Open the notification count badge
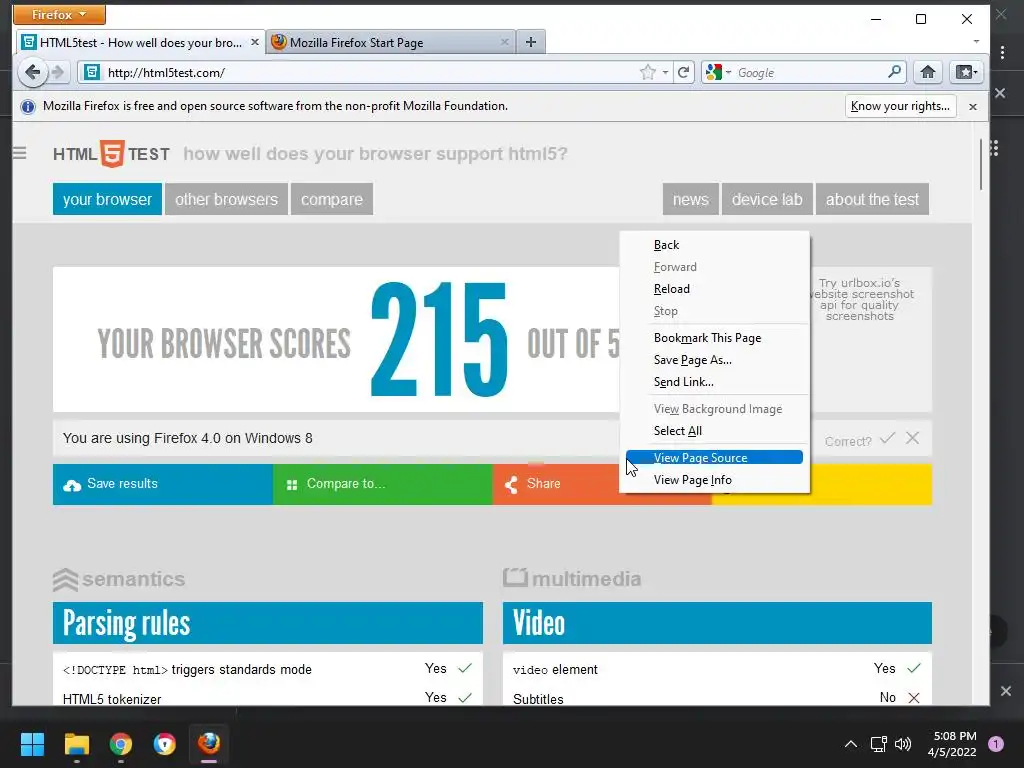The height and width of the screenshot is (768, 1024). pos(996,744)
